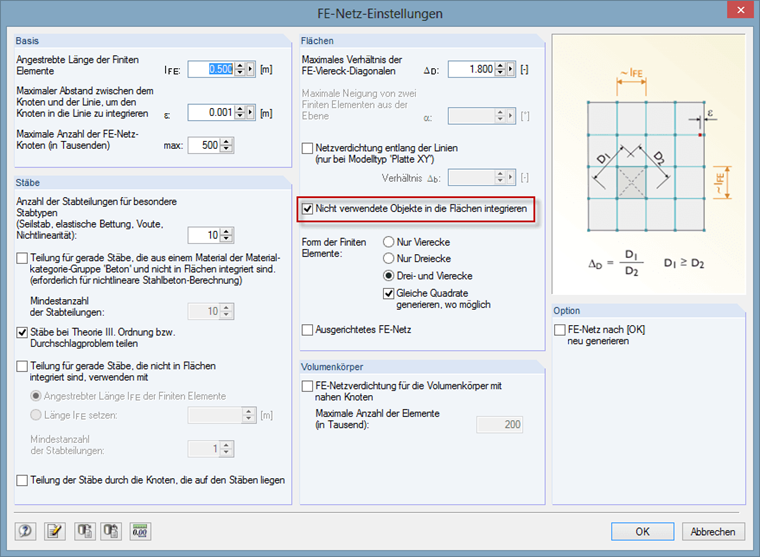This screenshot has height=557, width=760.
Task: Click the 'Volumenkörper' section header
Action: 332,367
